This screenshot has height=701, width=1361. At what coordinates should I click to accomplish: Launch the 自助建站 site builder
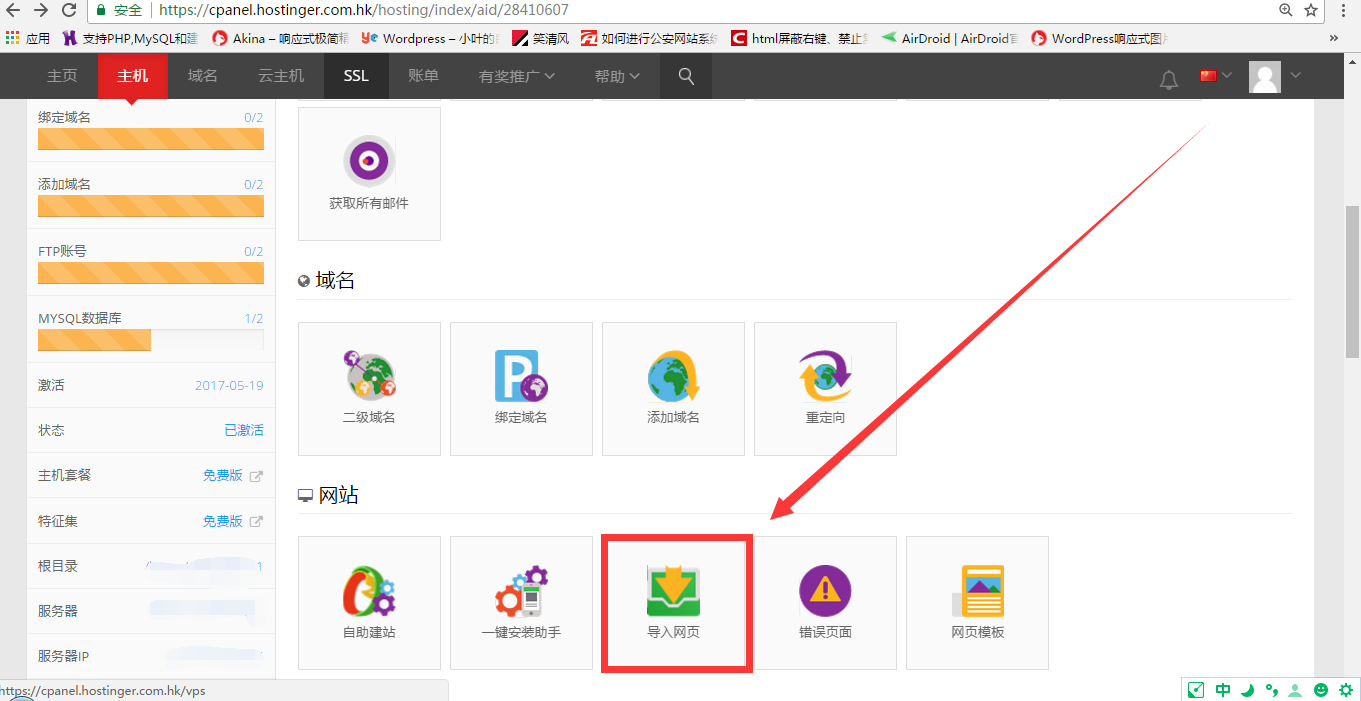(x=369, y=601)
